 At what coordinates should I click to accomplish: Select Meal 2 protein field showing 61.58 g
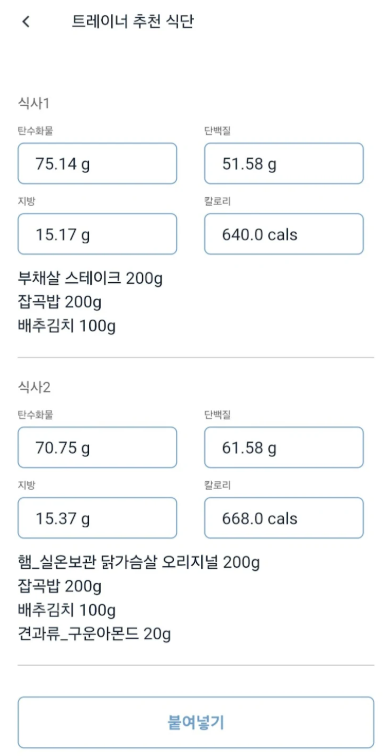click(x=284, y=447)
